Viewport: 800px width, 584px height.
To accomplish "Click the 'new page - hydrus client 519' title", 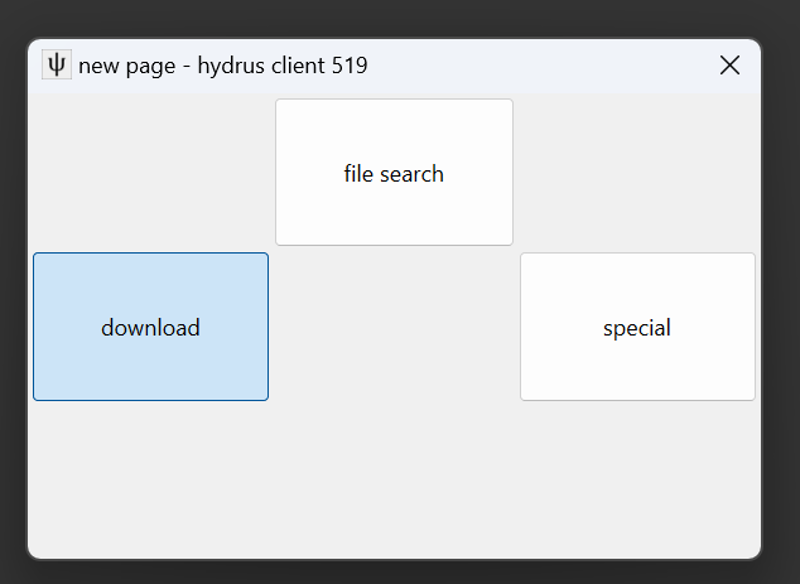I will point(223,66).
